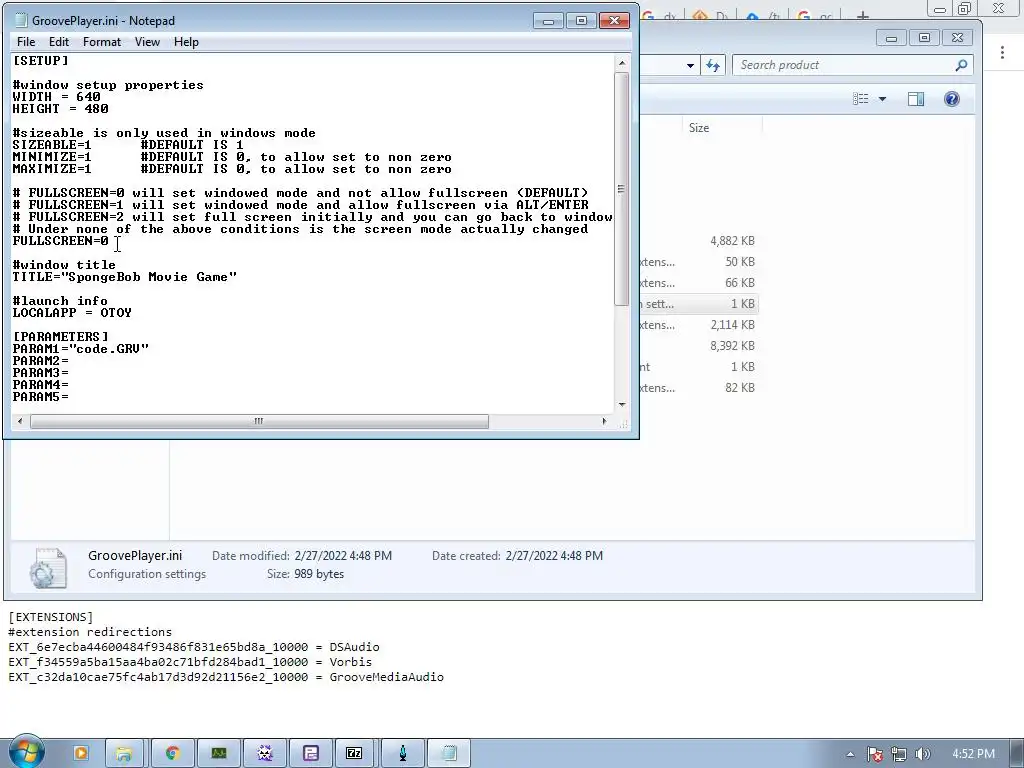
Task: Open the Explorer view options dropdown arrow
Action: point(882,99)
